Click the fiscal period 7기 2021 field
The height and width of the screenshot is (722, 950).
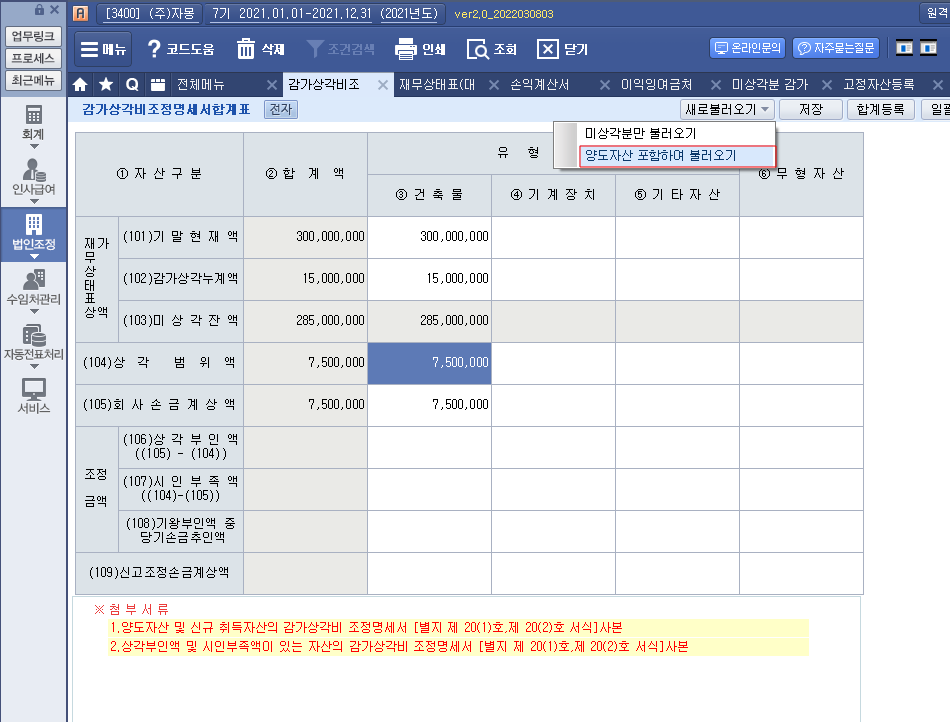324,13
